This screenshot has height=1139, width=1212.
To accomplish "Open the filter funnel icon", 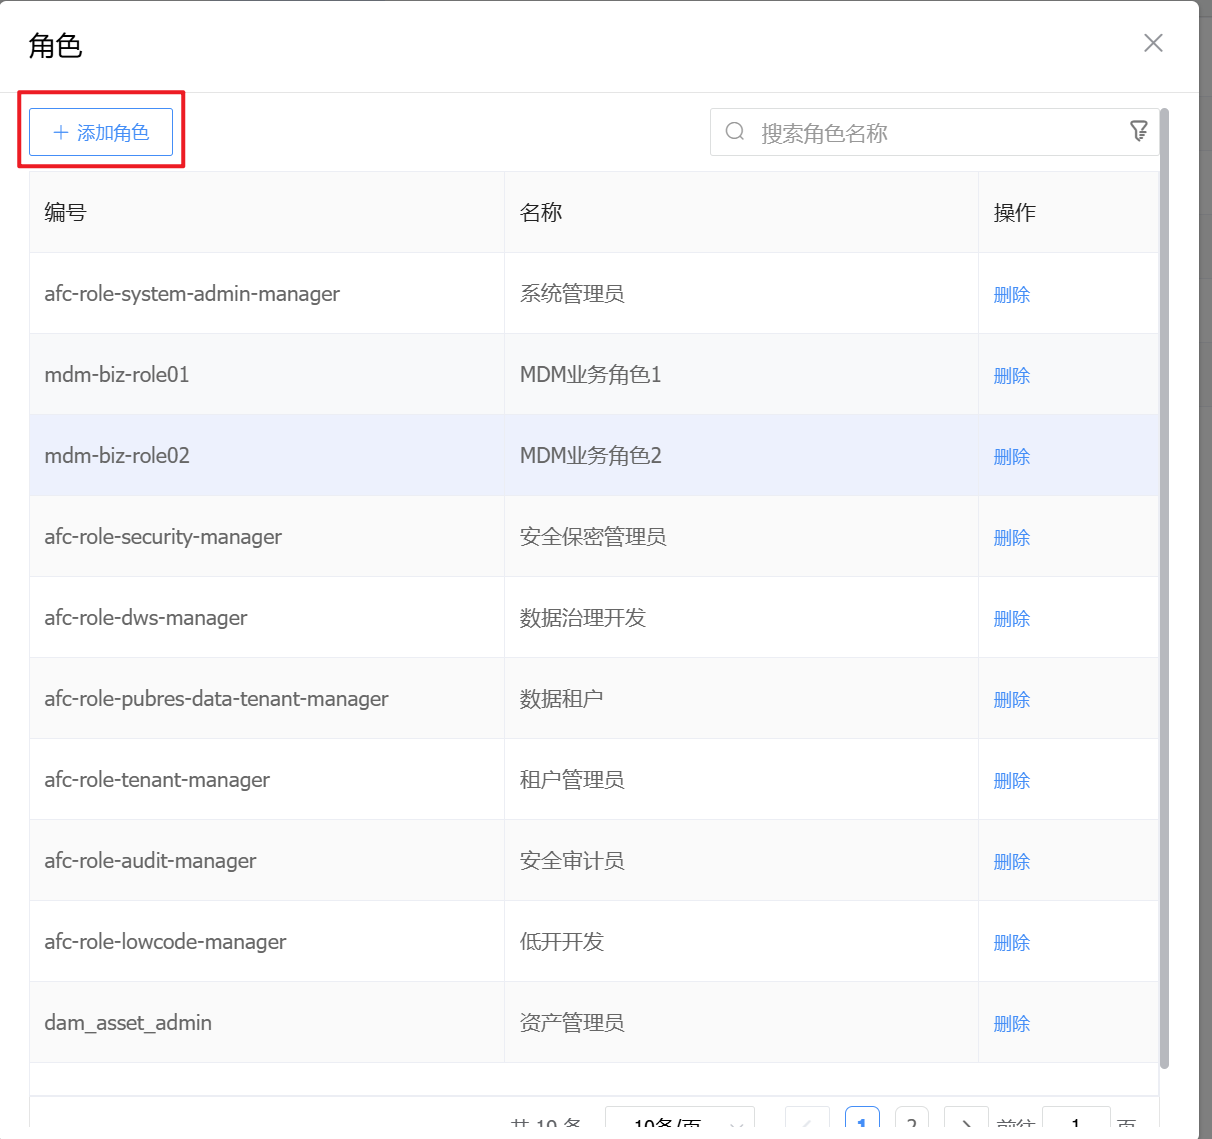I will (1138, 131).
